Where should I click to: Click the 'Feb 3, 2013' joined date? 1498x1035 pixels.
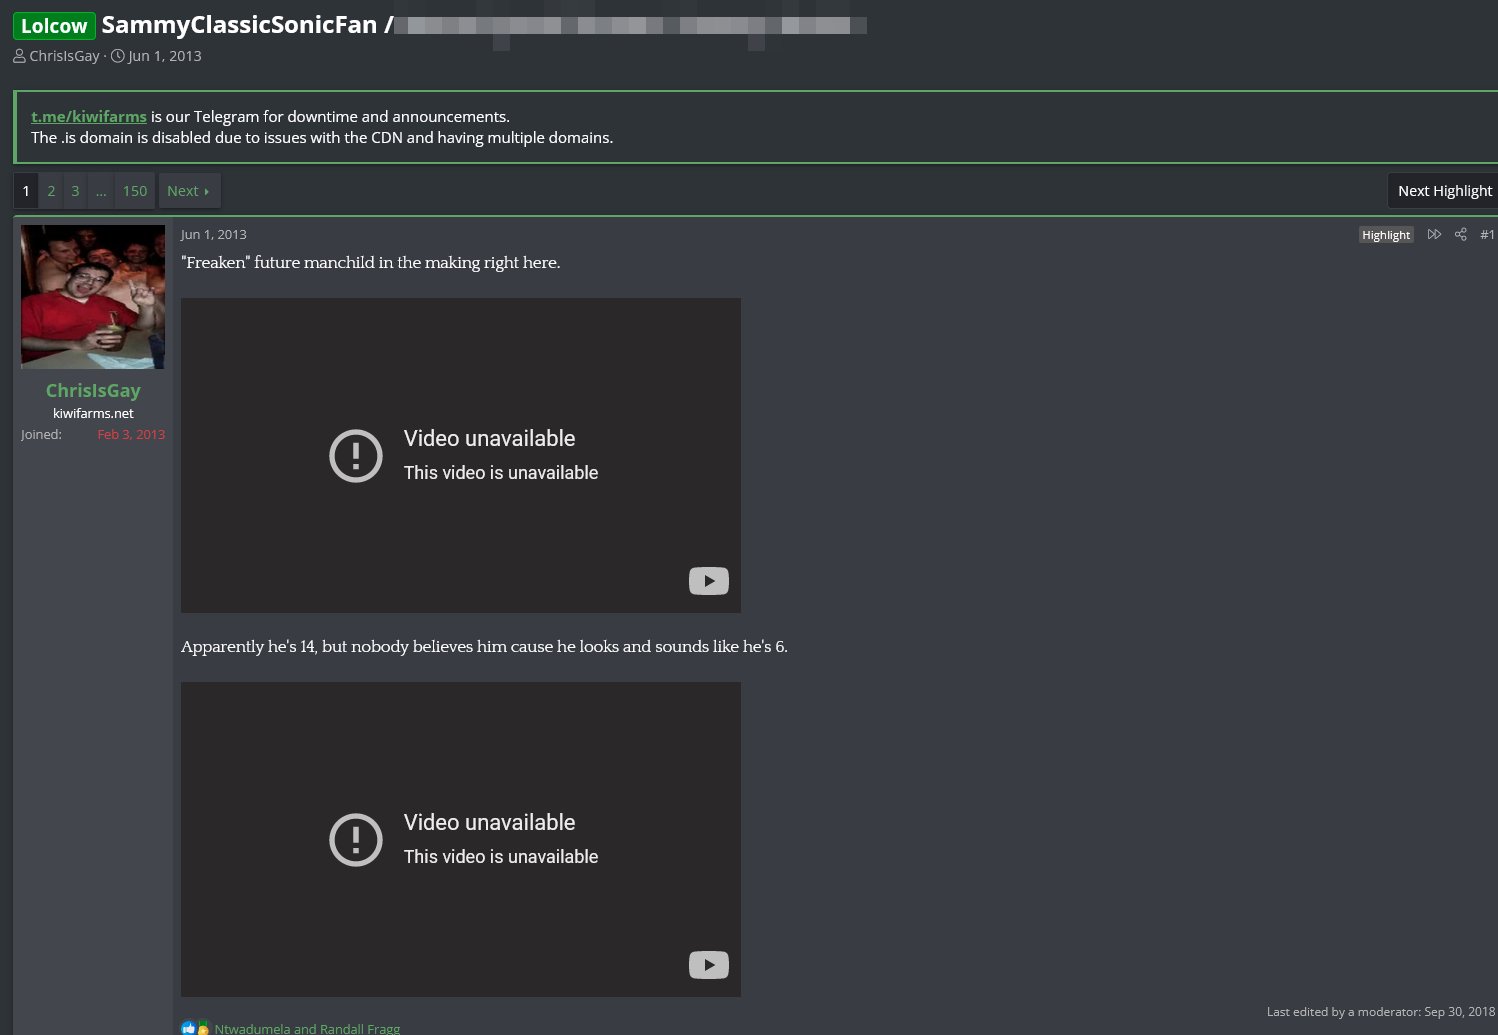tap(131, 434)
